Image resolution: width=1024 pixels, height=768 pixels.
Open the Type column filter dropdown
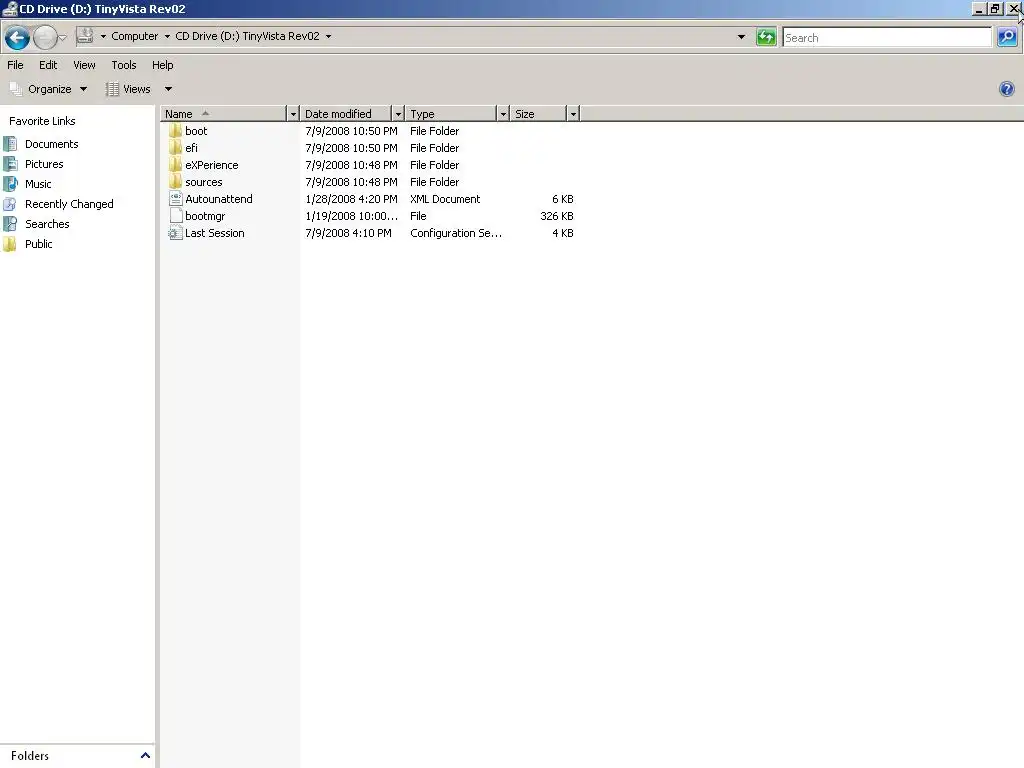pyautogui.click(x=503, y=114)
